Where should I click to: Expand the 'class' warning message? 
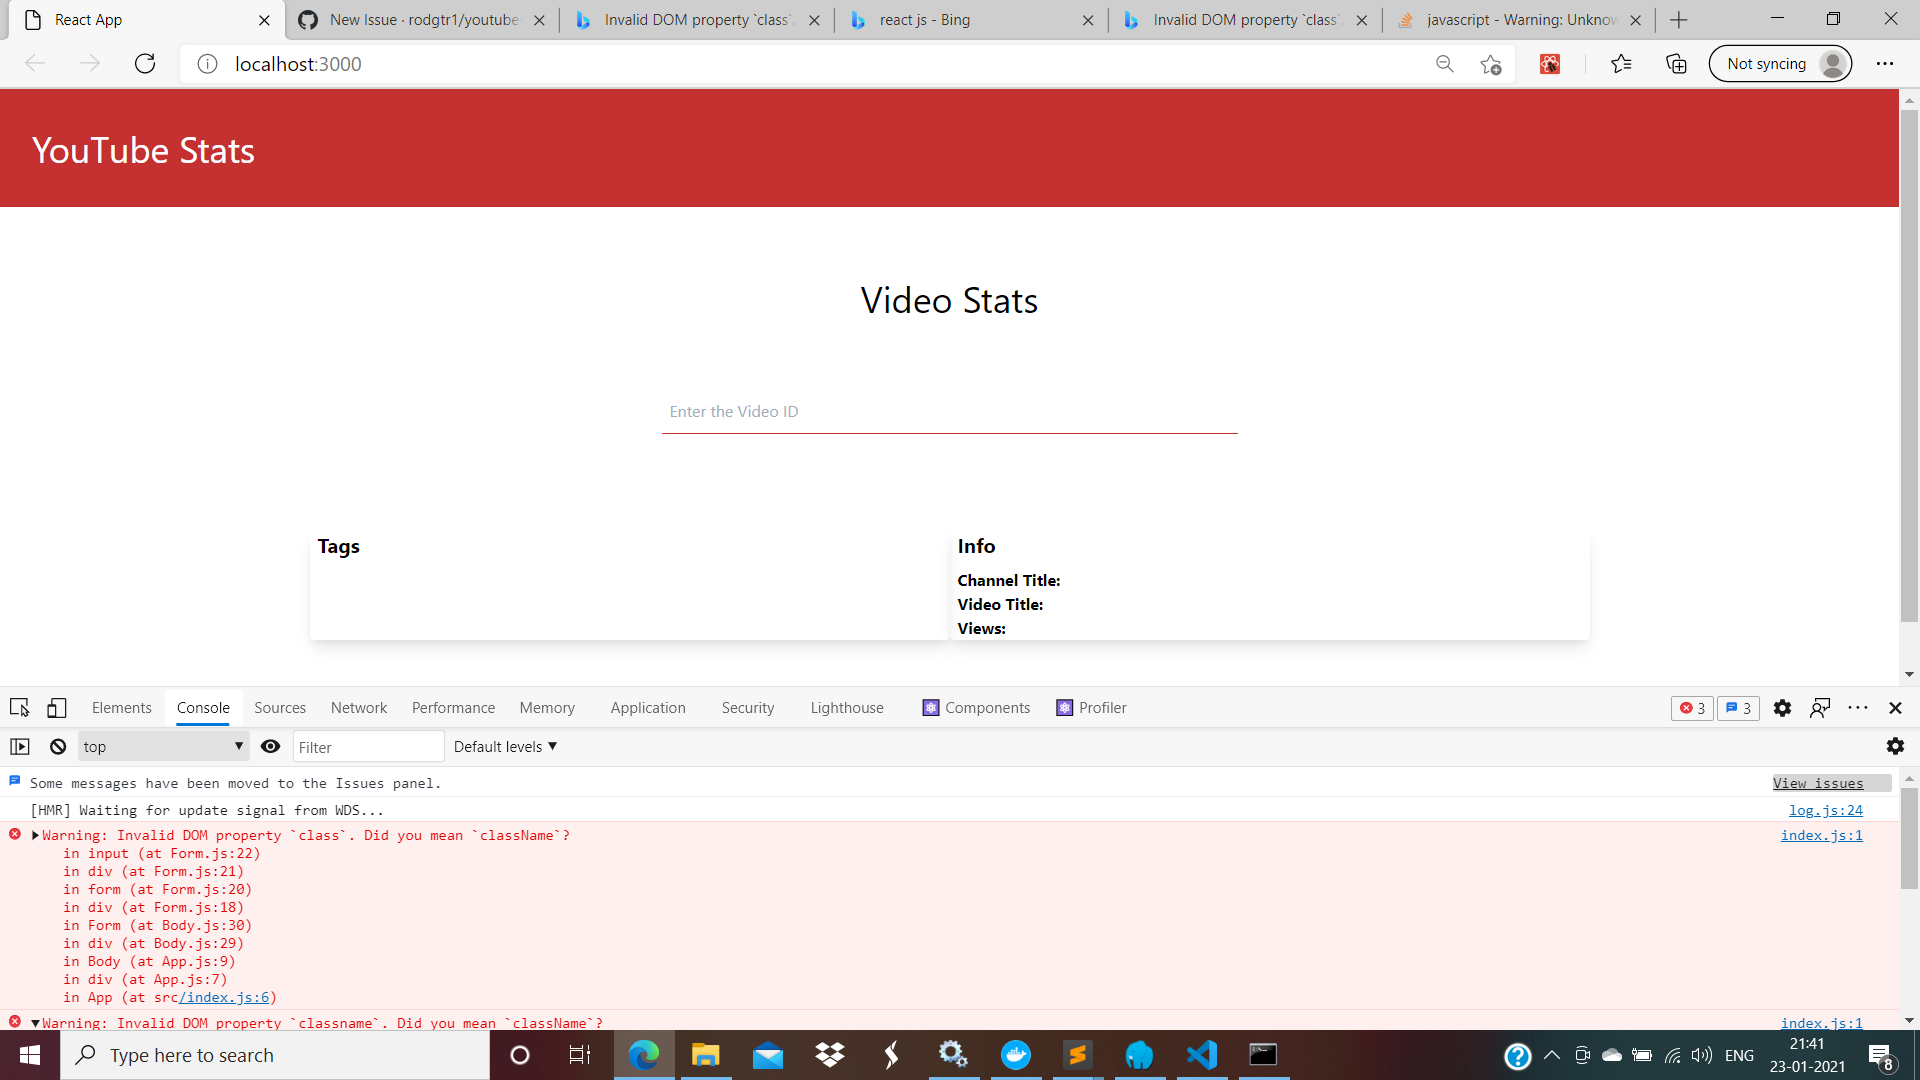(35, 835)
